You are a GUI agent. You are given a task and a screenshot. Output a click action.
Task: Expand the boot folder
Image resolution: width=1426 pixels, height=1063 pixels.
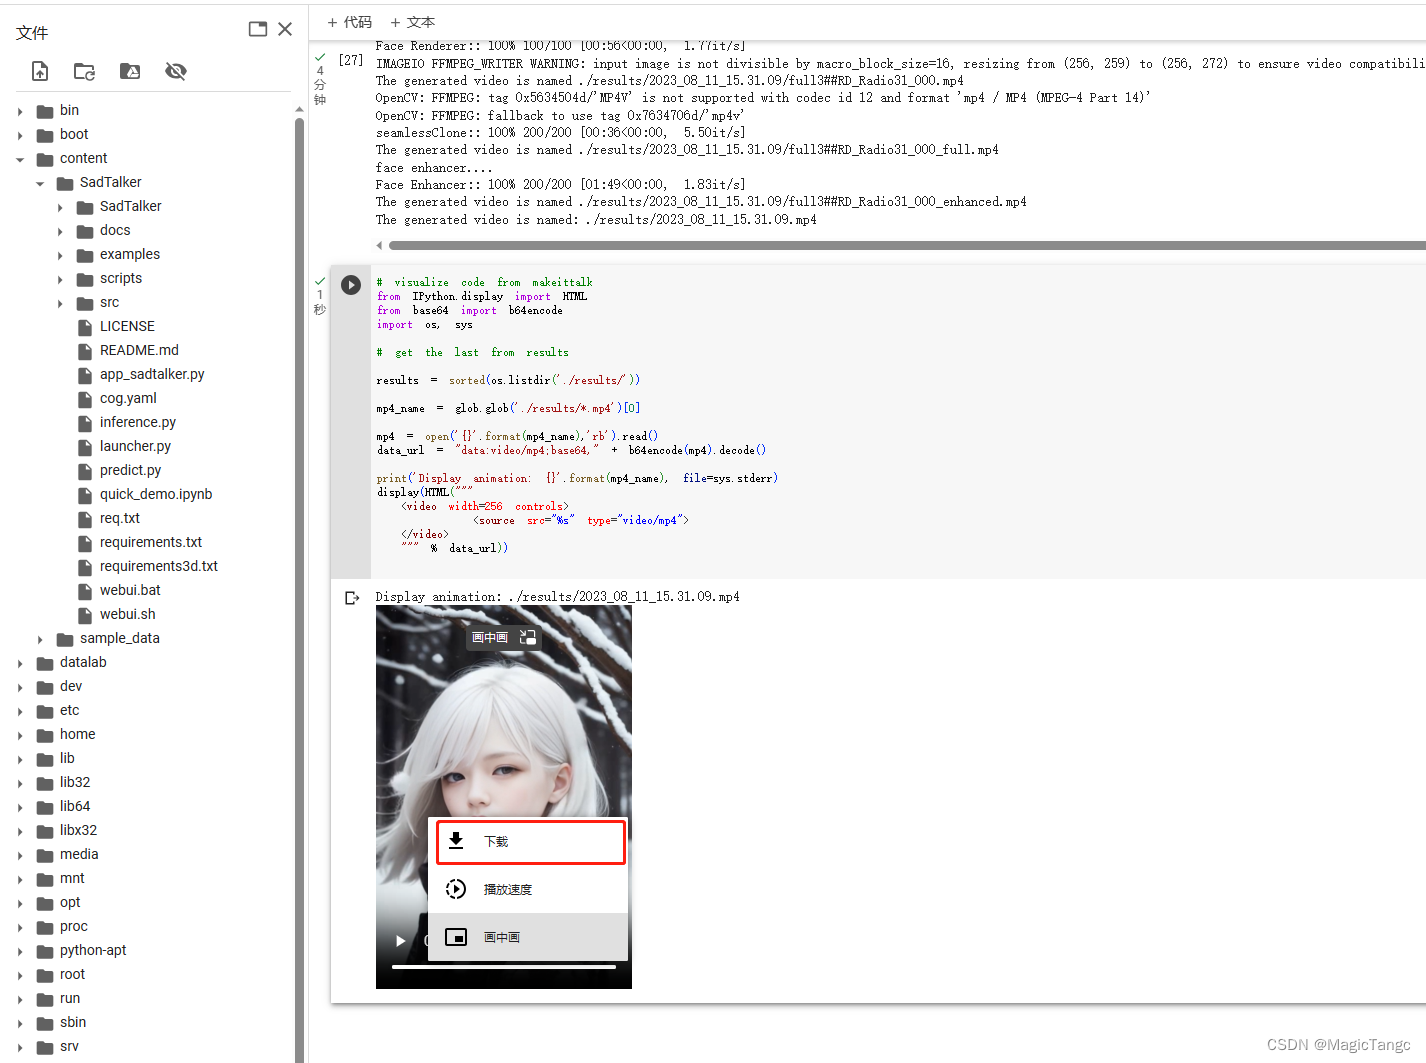pyautogui.click(x=20, y=135)
